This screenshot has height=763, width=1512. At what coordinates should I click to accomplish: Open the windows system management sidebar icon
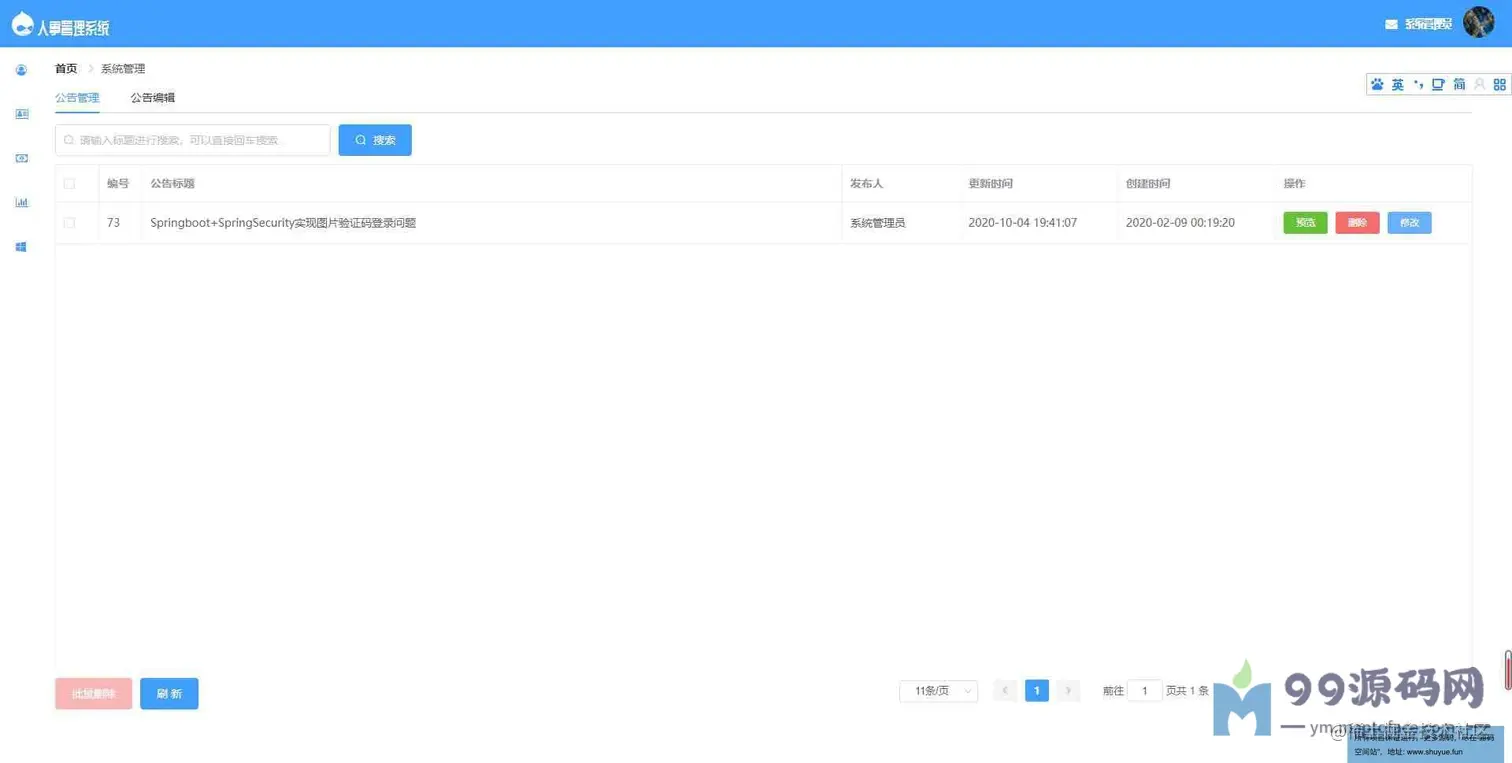coord(21,246)
